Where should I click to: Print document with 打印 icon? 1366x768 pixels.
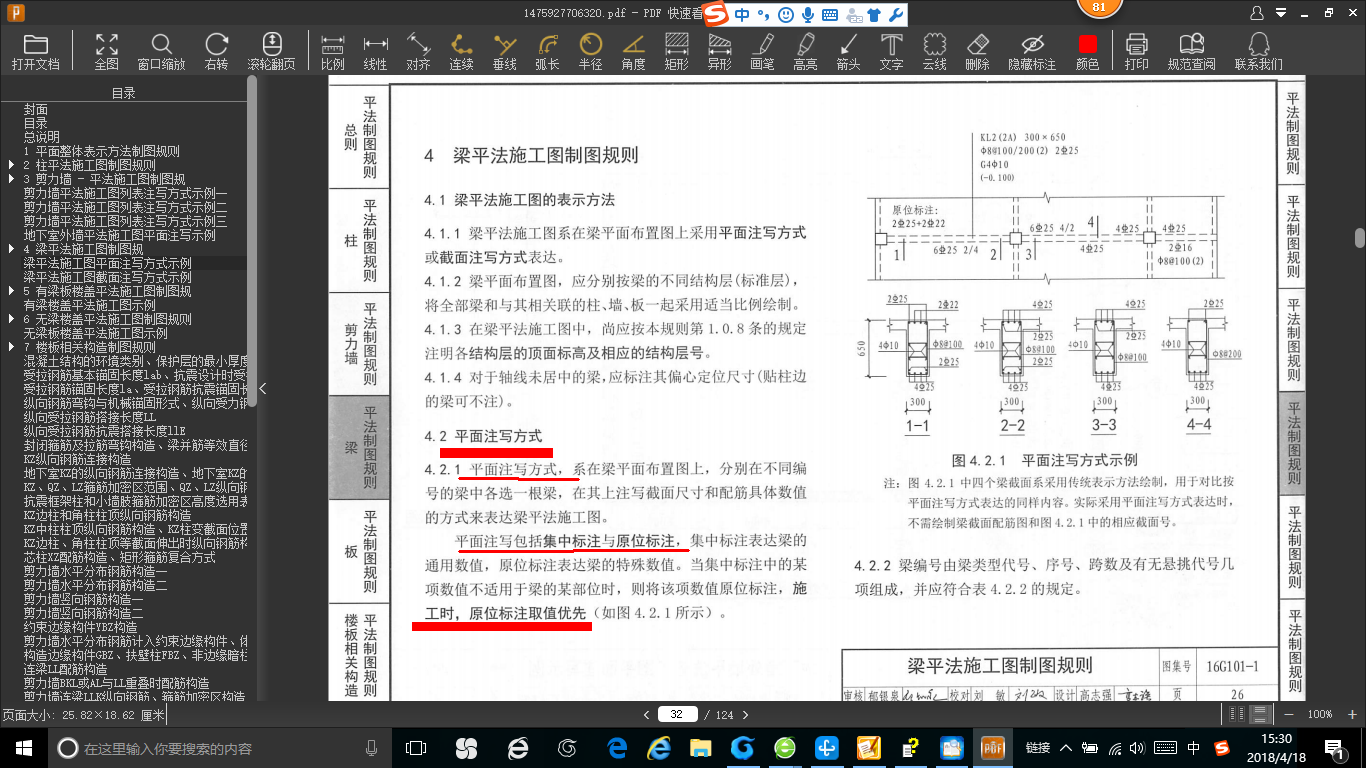1136,52
